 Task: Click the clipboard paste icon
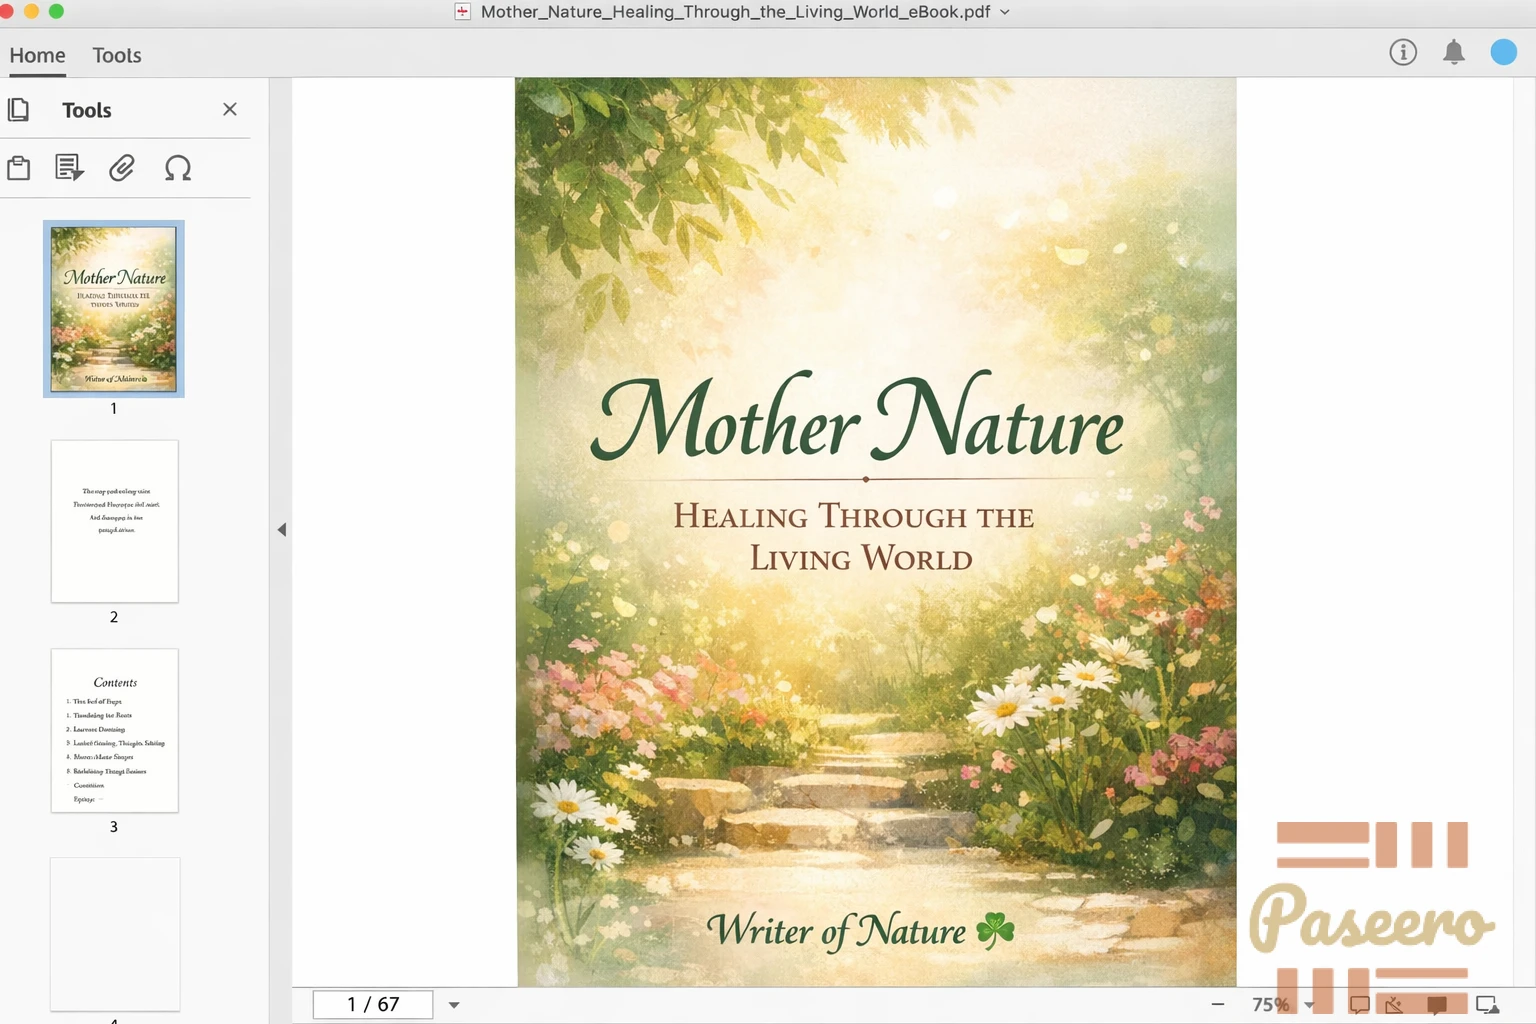point(19,168)
